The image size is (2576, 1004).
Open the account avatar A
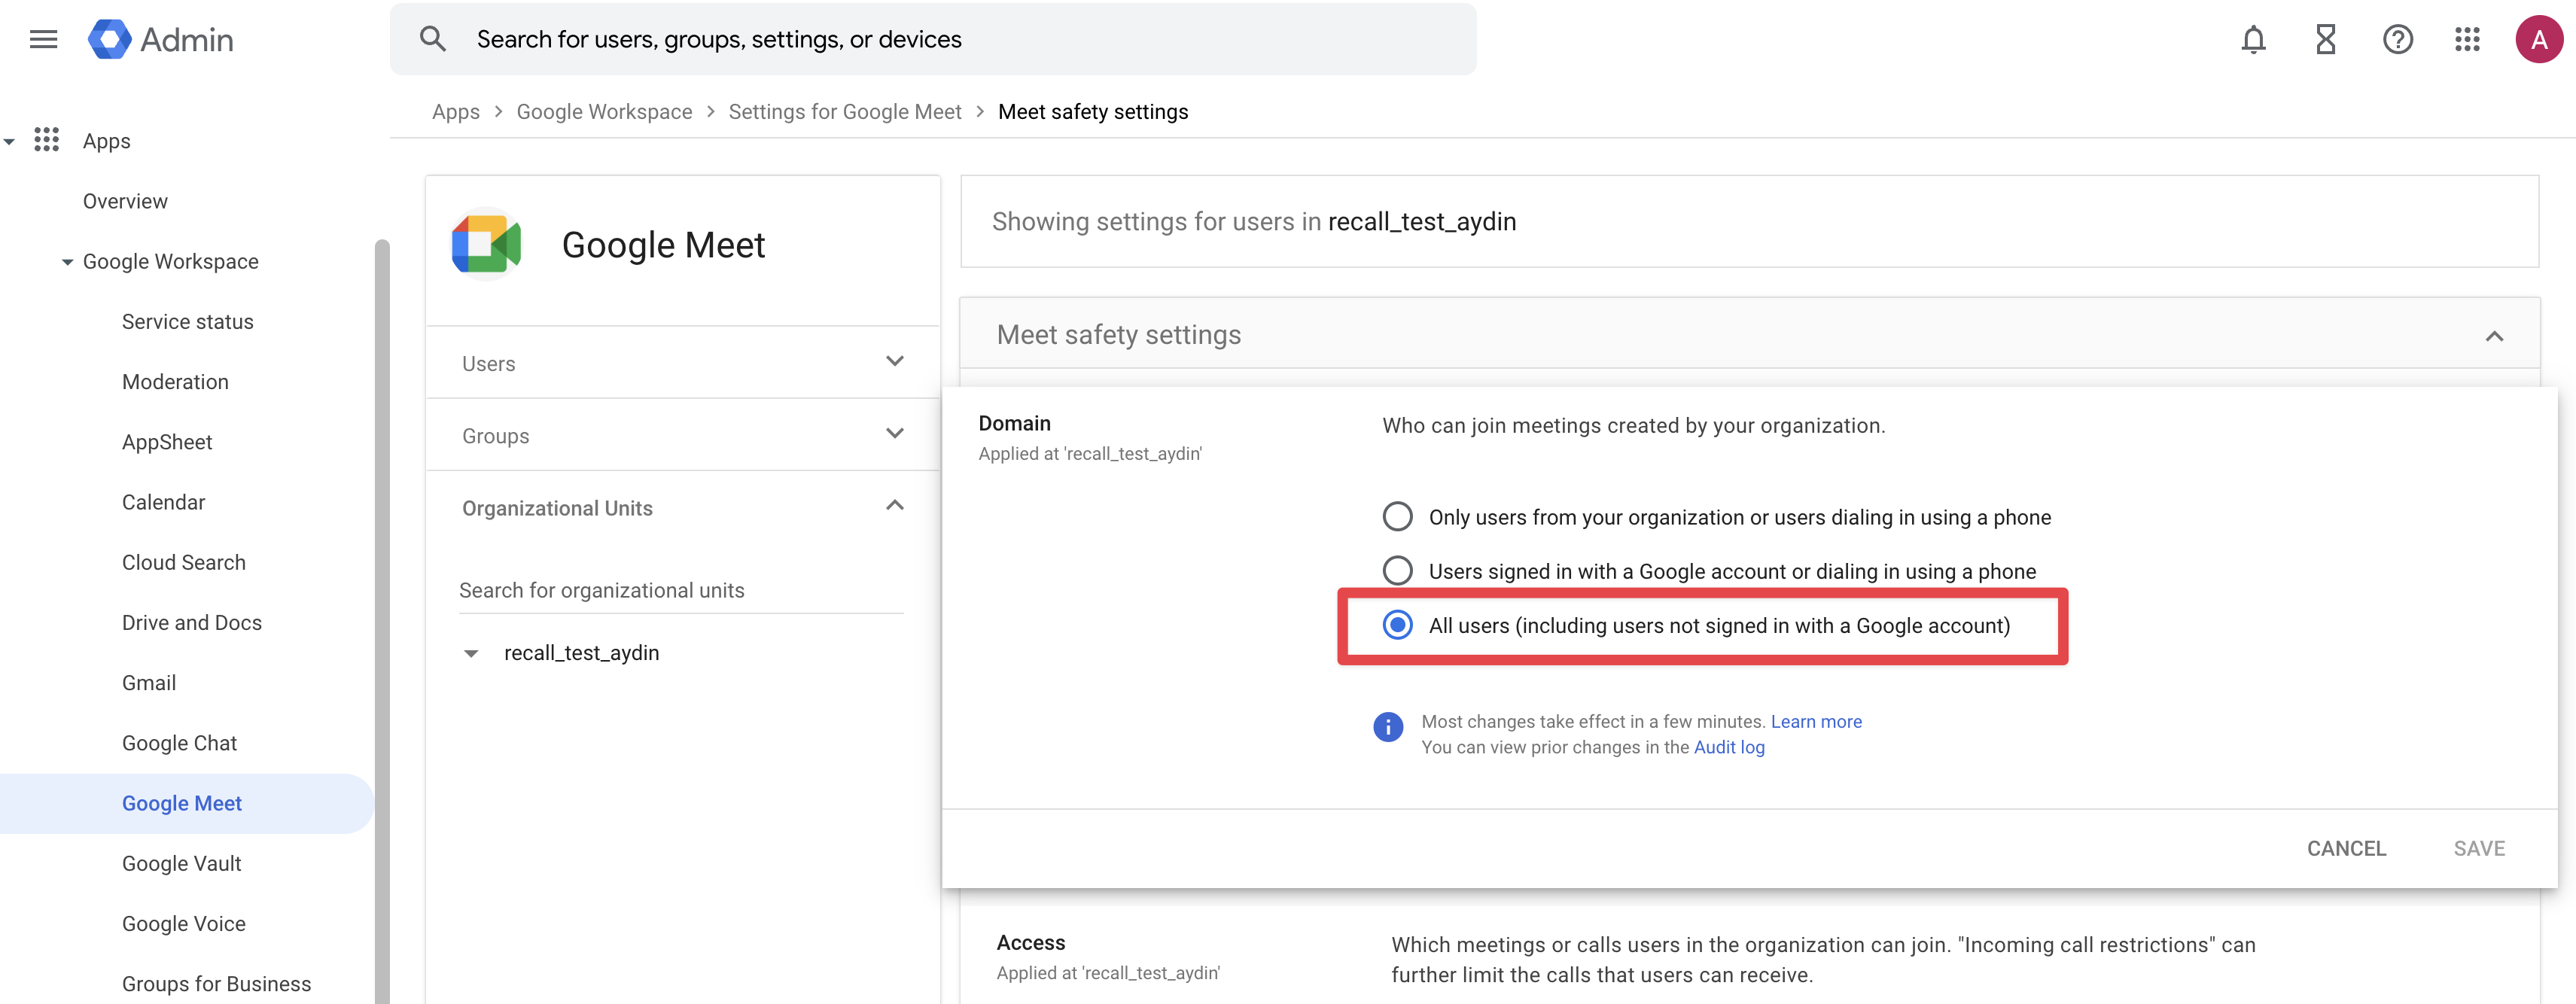(x=2538, y=40)
